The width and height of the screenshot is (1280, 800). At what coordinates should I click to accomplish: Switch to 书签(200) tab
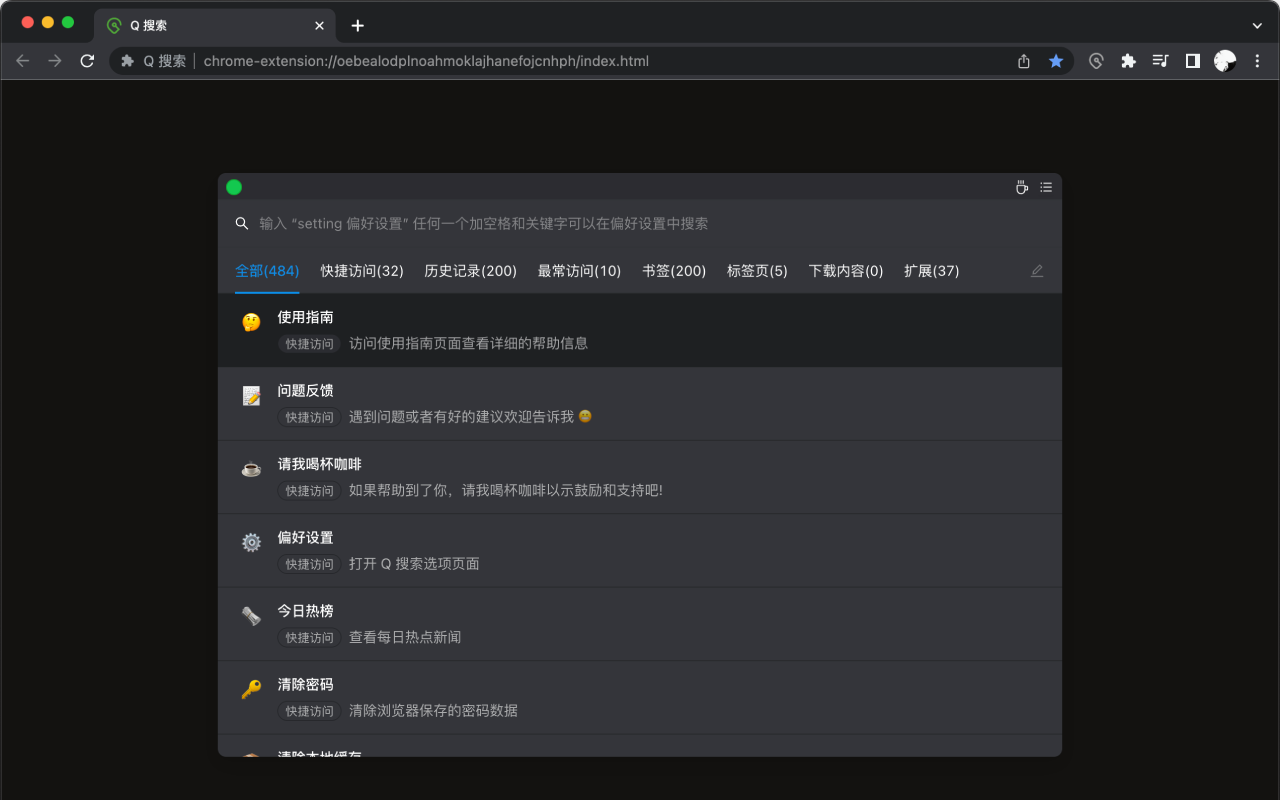tap(674, 271)
